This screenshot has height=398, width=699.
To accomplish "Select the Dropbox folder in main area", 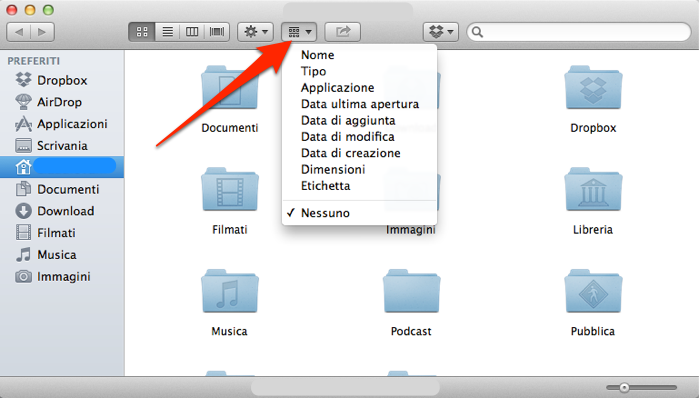I will (x=593, y=88).
